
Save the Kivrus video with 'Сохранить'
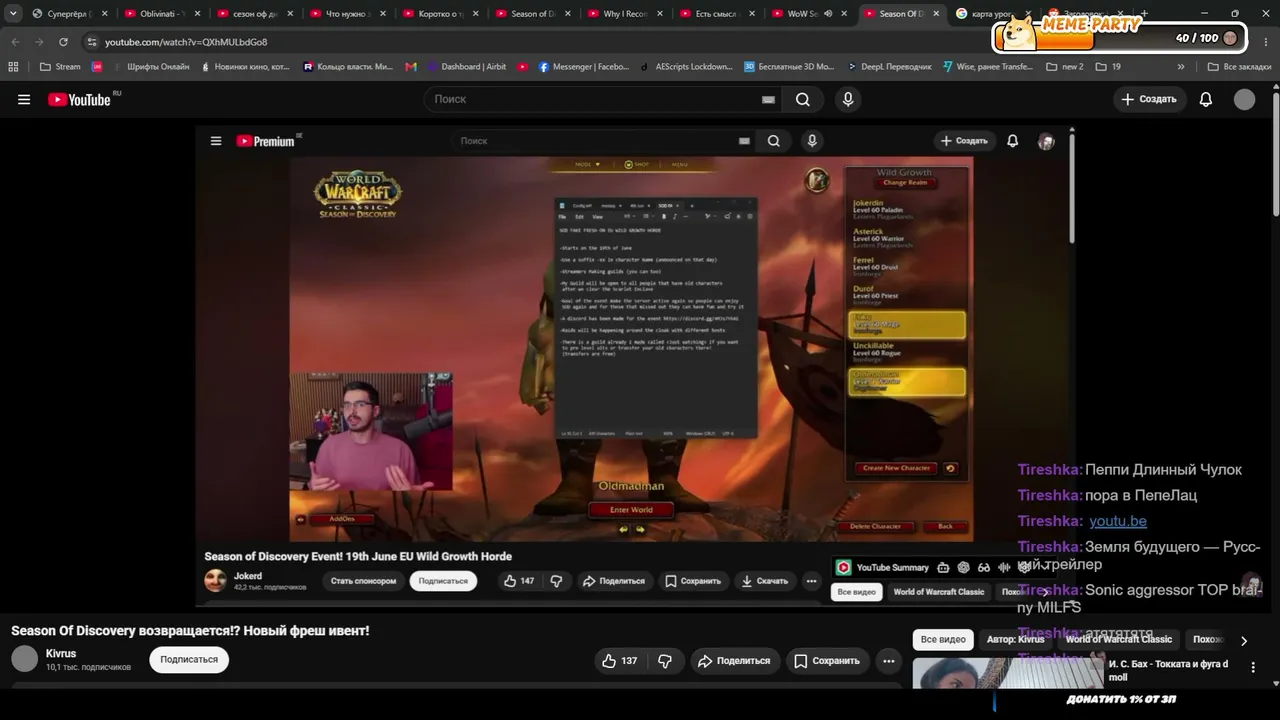pos(827,660)
